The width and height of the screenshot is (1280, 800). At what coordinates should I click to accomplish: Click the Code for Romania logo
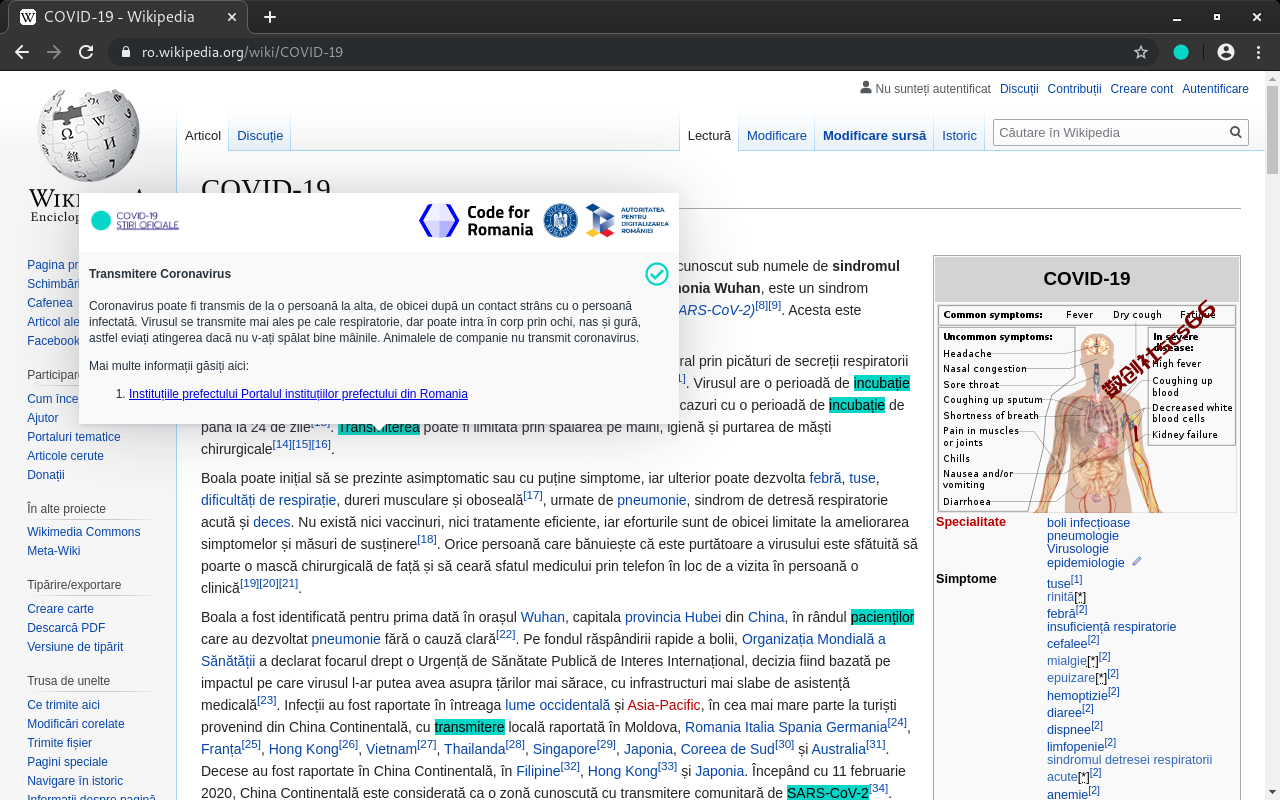point(476,221)
